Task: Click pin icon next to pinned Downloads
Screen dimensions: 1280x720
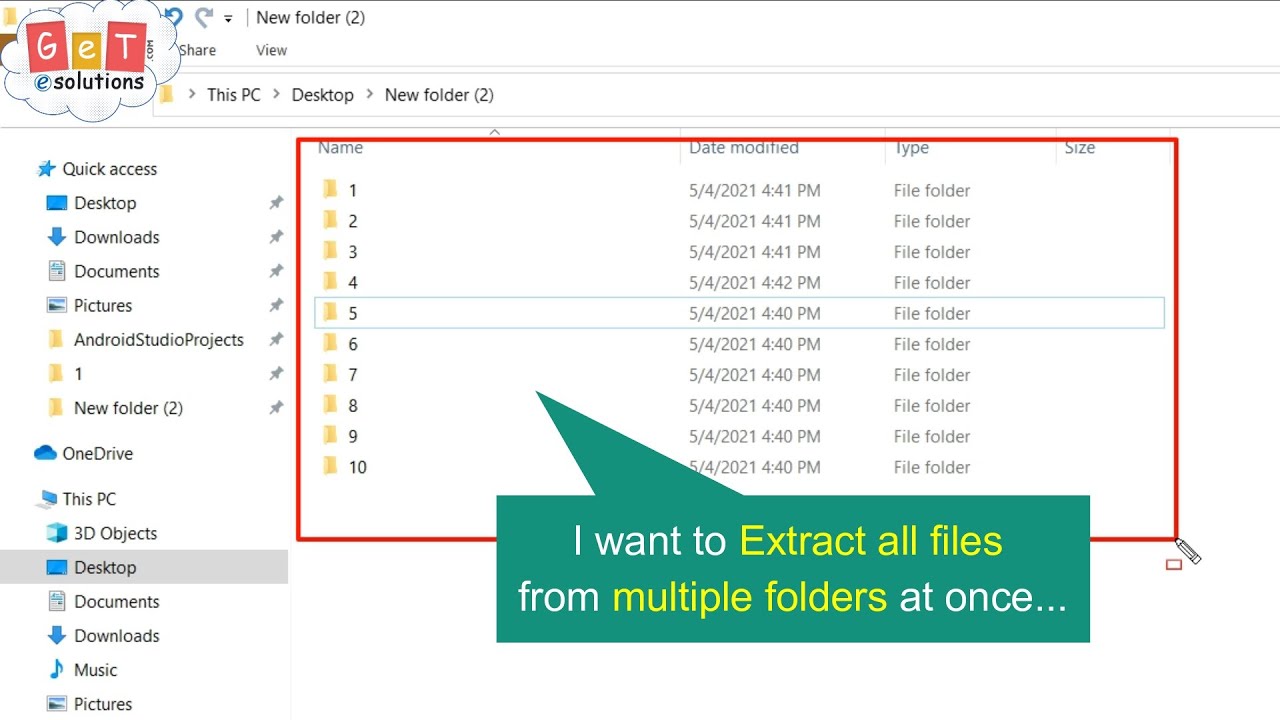Action: 276,237
